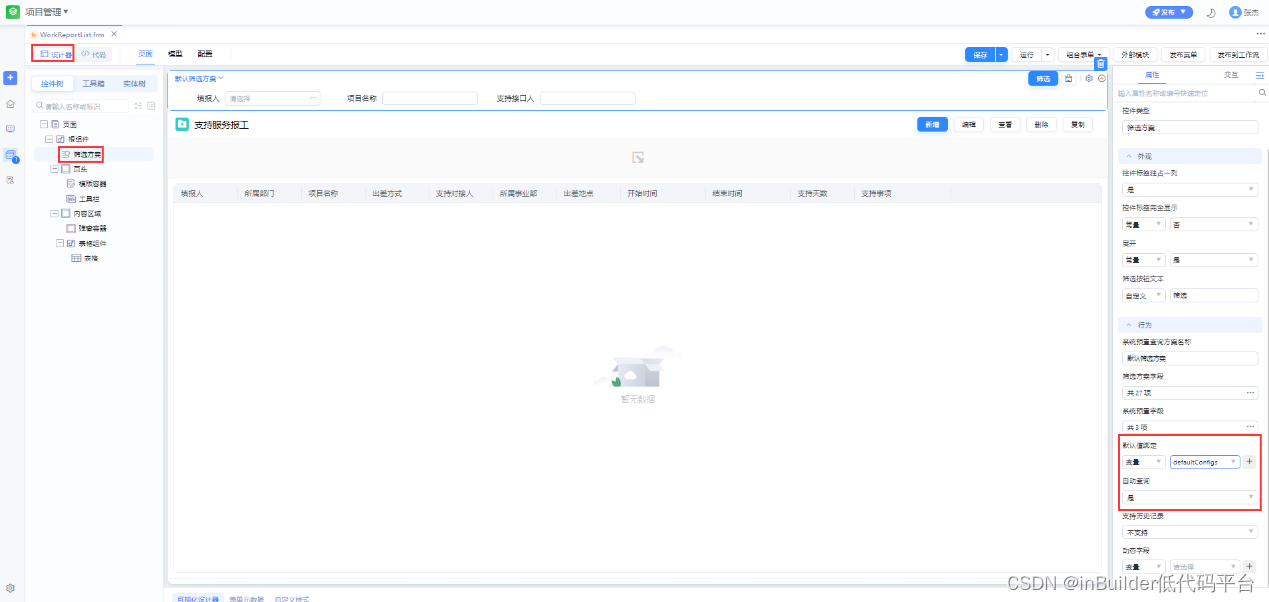Collapse the 页面 tree node
This screenshot has width=1269, height=602.
point(43,124)
